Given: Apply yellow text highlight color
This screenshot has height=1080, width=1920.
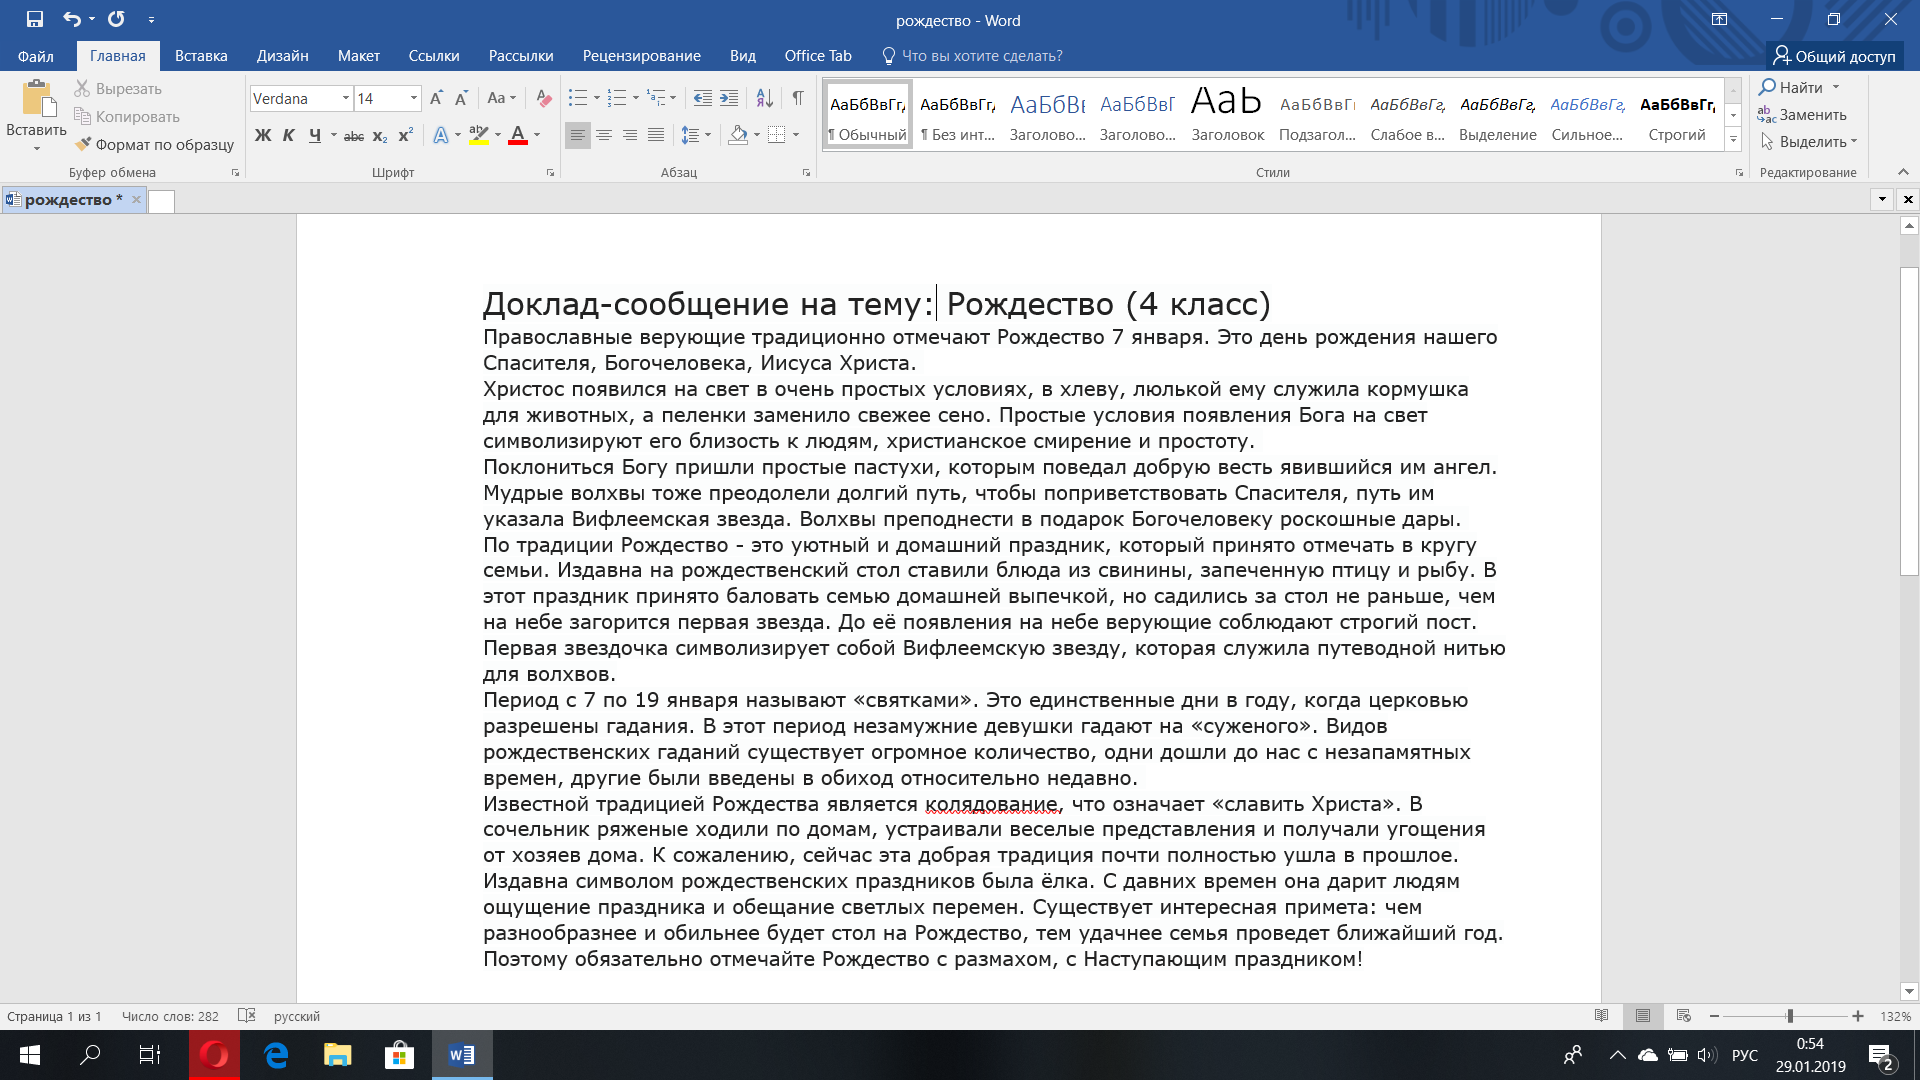Looking at the screenshot, I should point(479,136).
